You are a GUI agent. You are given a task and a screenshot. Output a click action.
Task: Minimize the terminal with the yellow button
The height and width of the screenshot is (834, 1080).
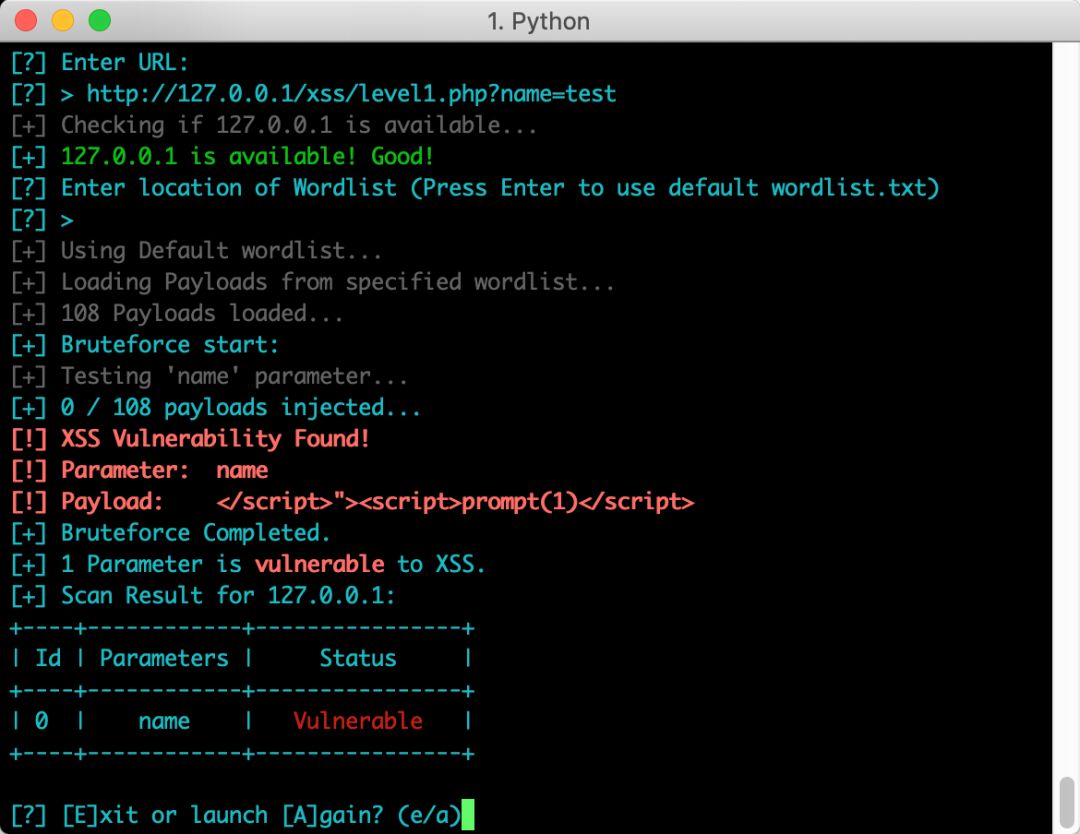(63, 20)
